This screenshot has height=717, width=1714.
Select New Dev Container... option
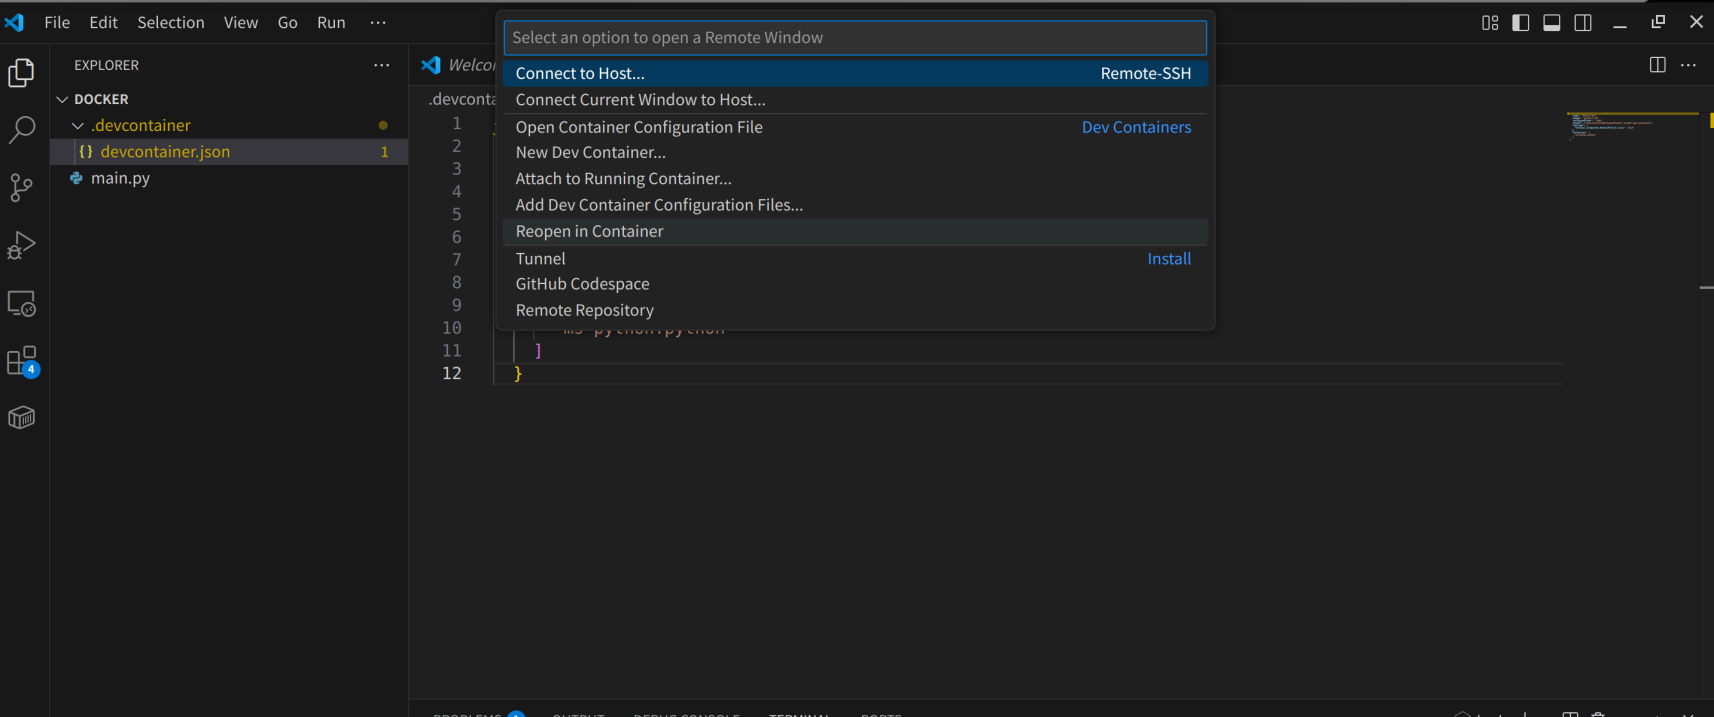coord(855,153)
